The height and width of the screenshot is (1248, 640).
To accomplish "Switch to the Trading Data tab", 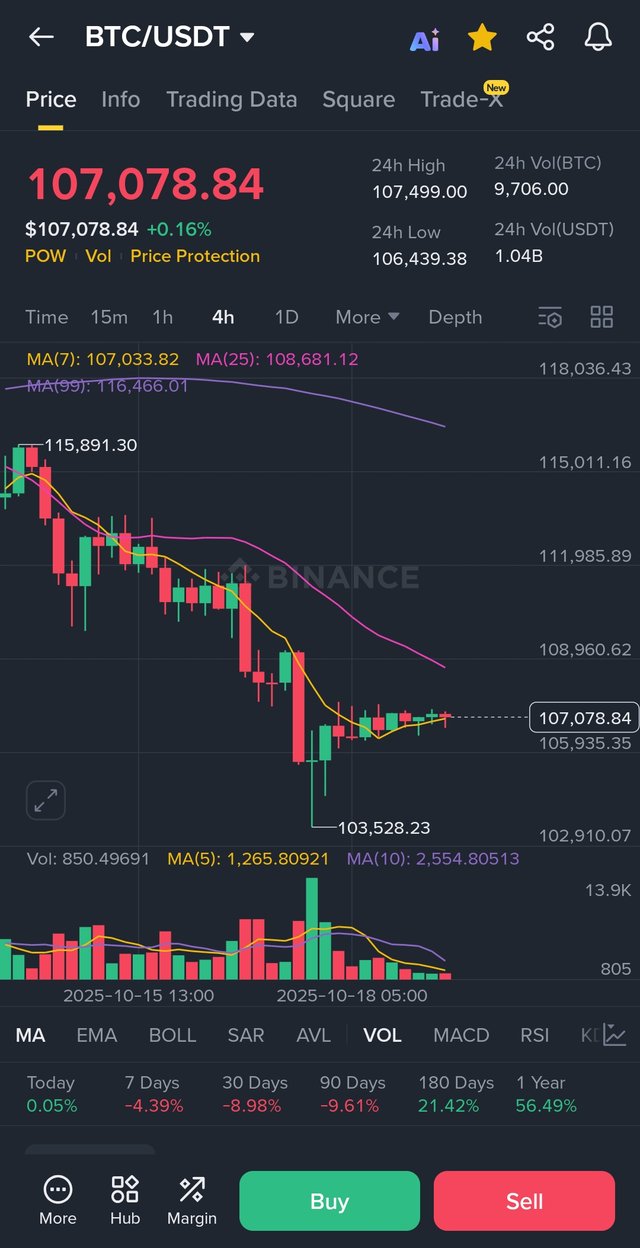I will (231, 100).
